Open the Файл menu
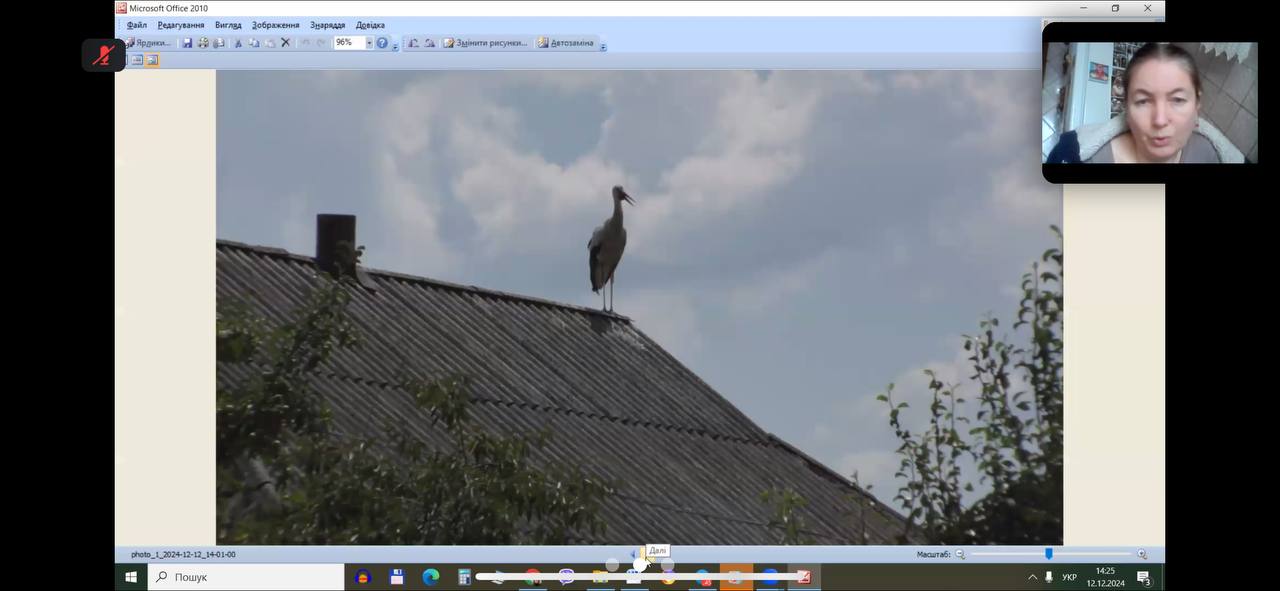 click(x=137, y=25)
